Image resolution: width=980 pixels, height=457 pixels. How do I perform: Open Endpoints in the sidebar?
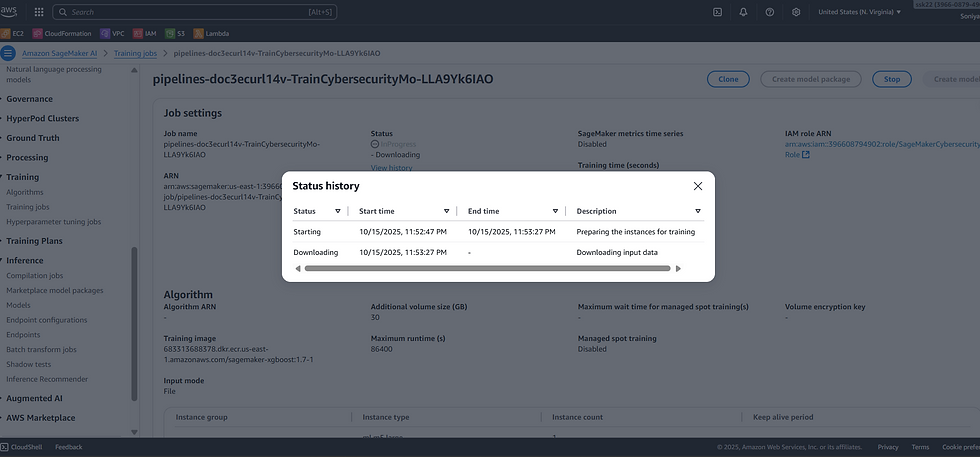click(23, 335)
